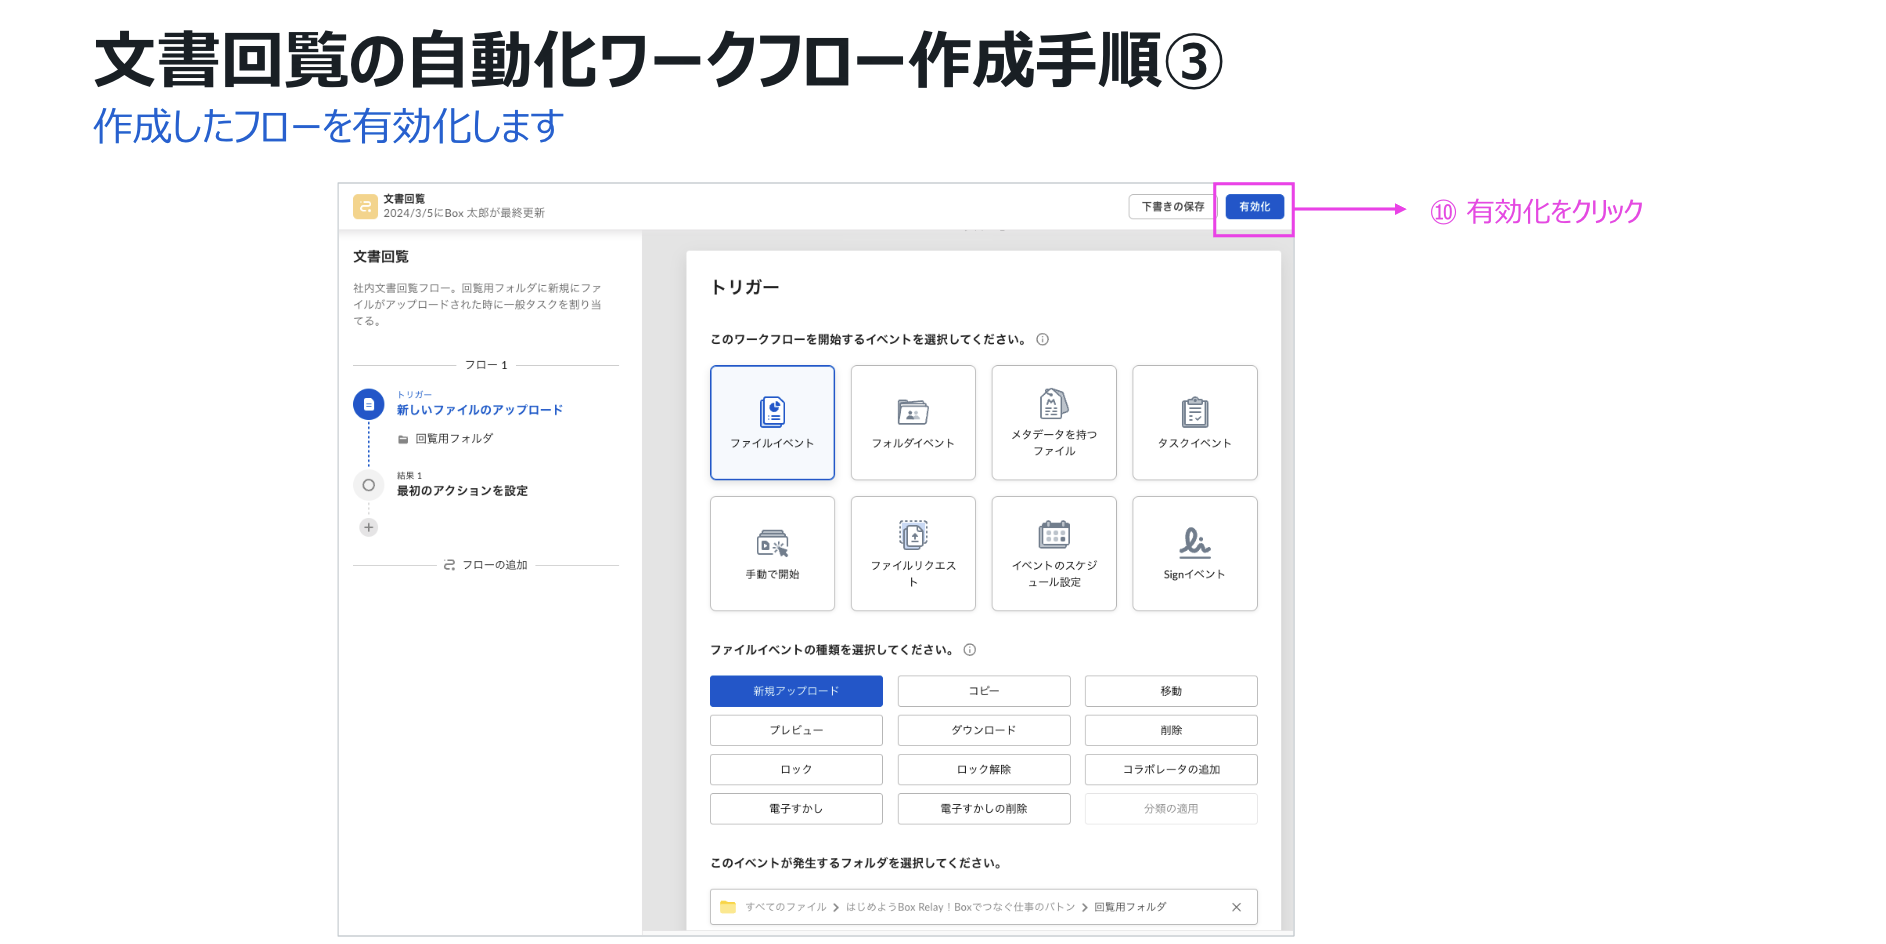Select the 新規アップロード event type
The height and width of the screenshot is (944, 1886).
(x=796, y=691)
